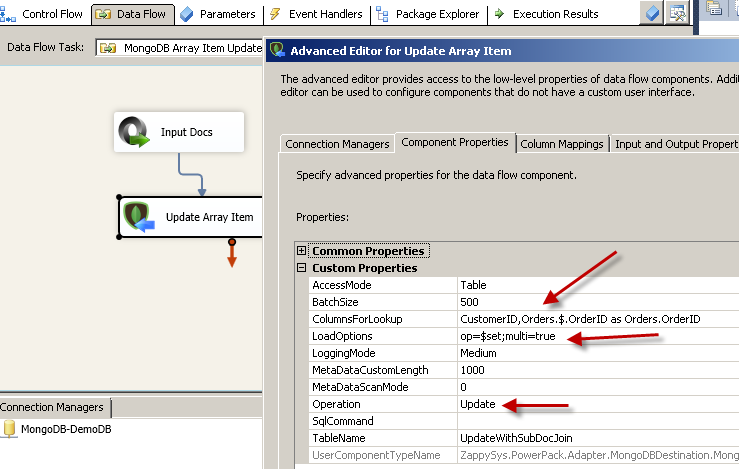This screenshot has height=469, width=739.
Task: Select the AccessMode property row
Action: point(524,285)
